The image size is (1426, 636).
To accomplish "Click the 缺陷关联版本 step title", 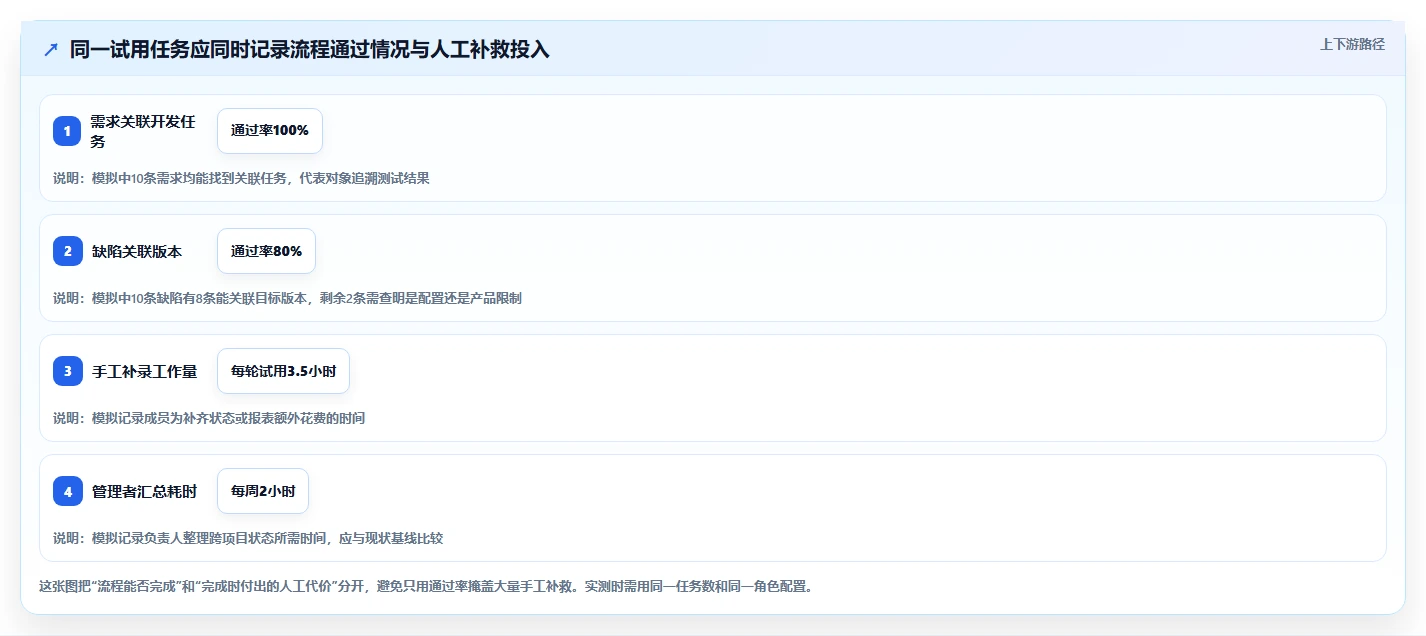I will [x=137, y=251].
